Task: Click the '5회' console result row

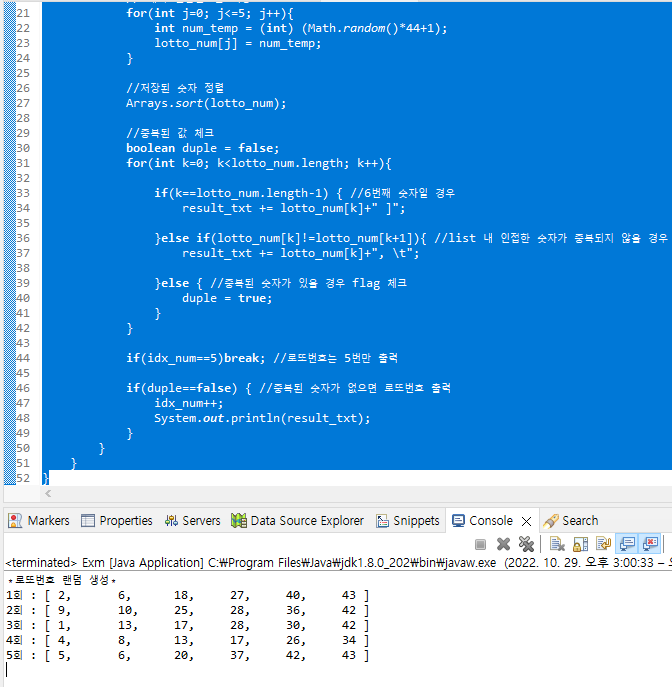Action: [x=187, y=655]
